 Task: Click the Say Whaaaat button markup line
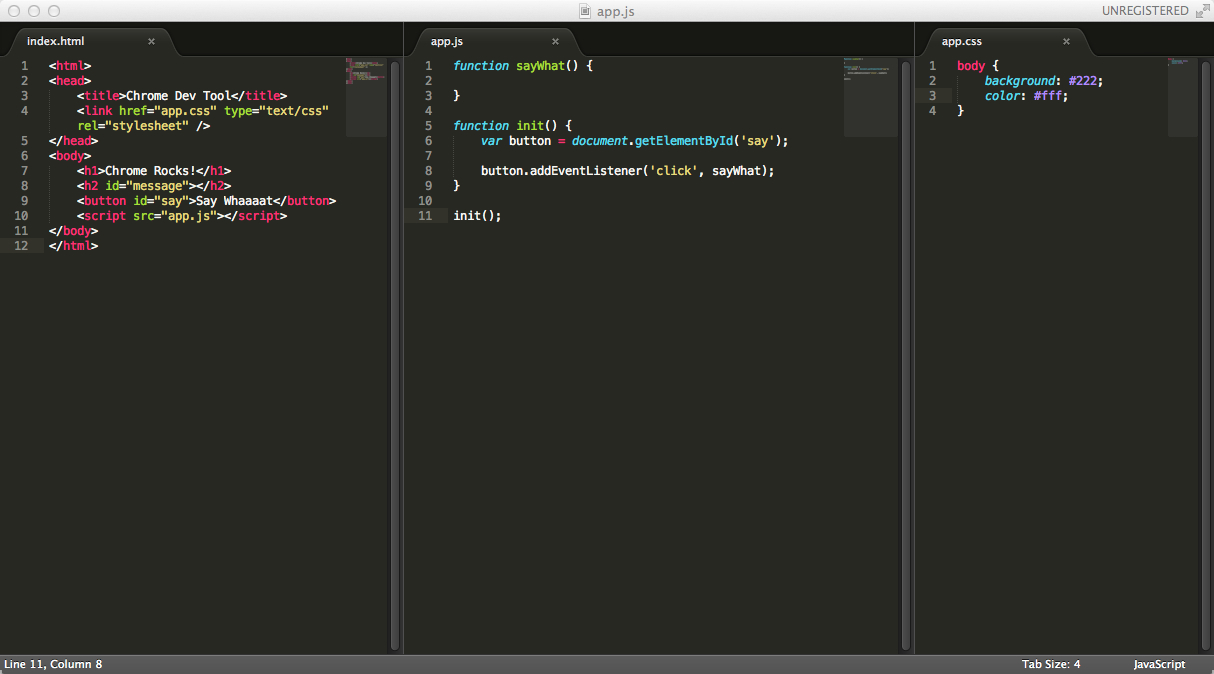coord(207,201)
